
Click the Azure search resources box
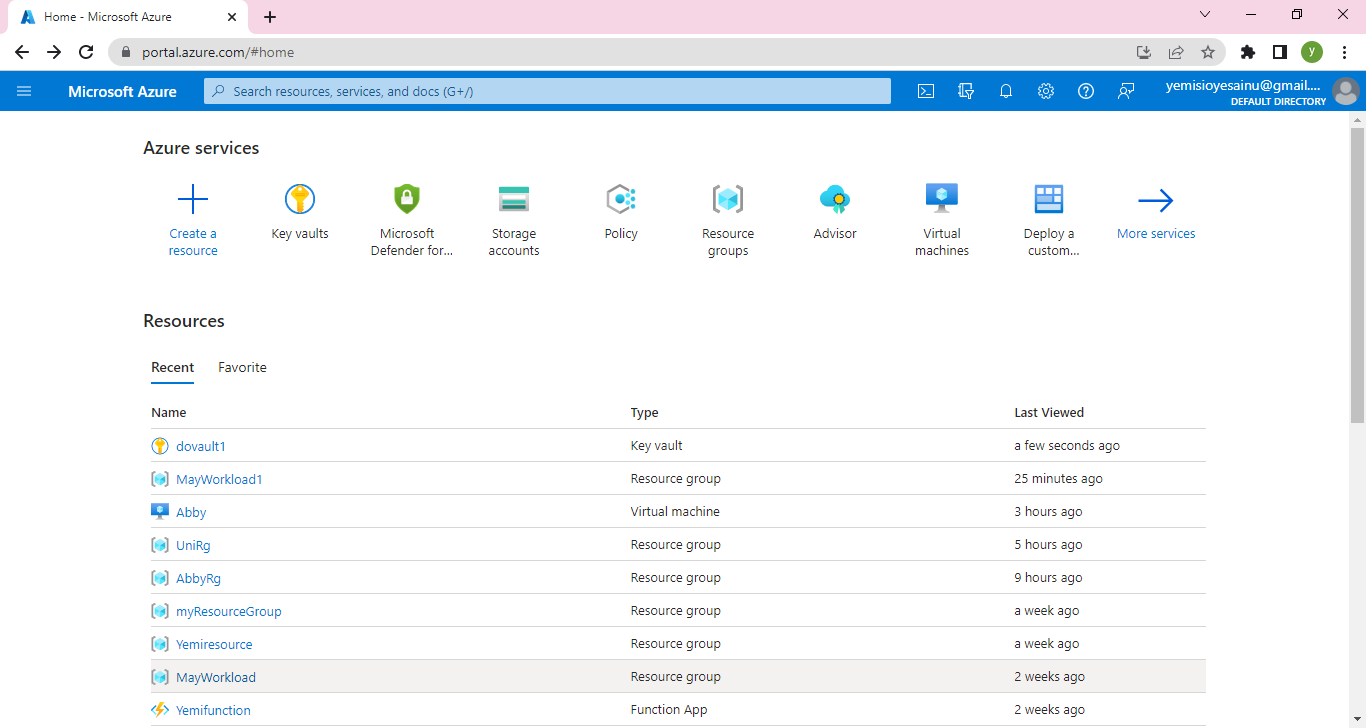pos(547,91)
